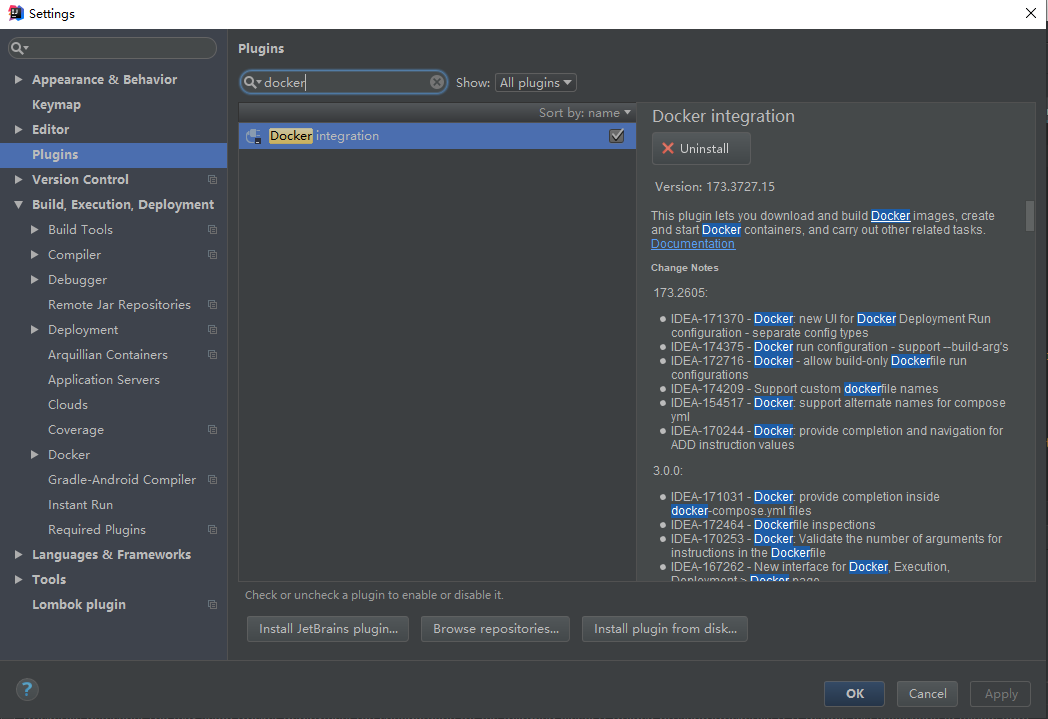This screenshot has width=1048, height=719.
Task: Click inside the top-left settings search field
Action: tap(110, 47)
